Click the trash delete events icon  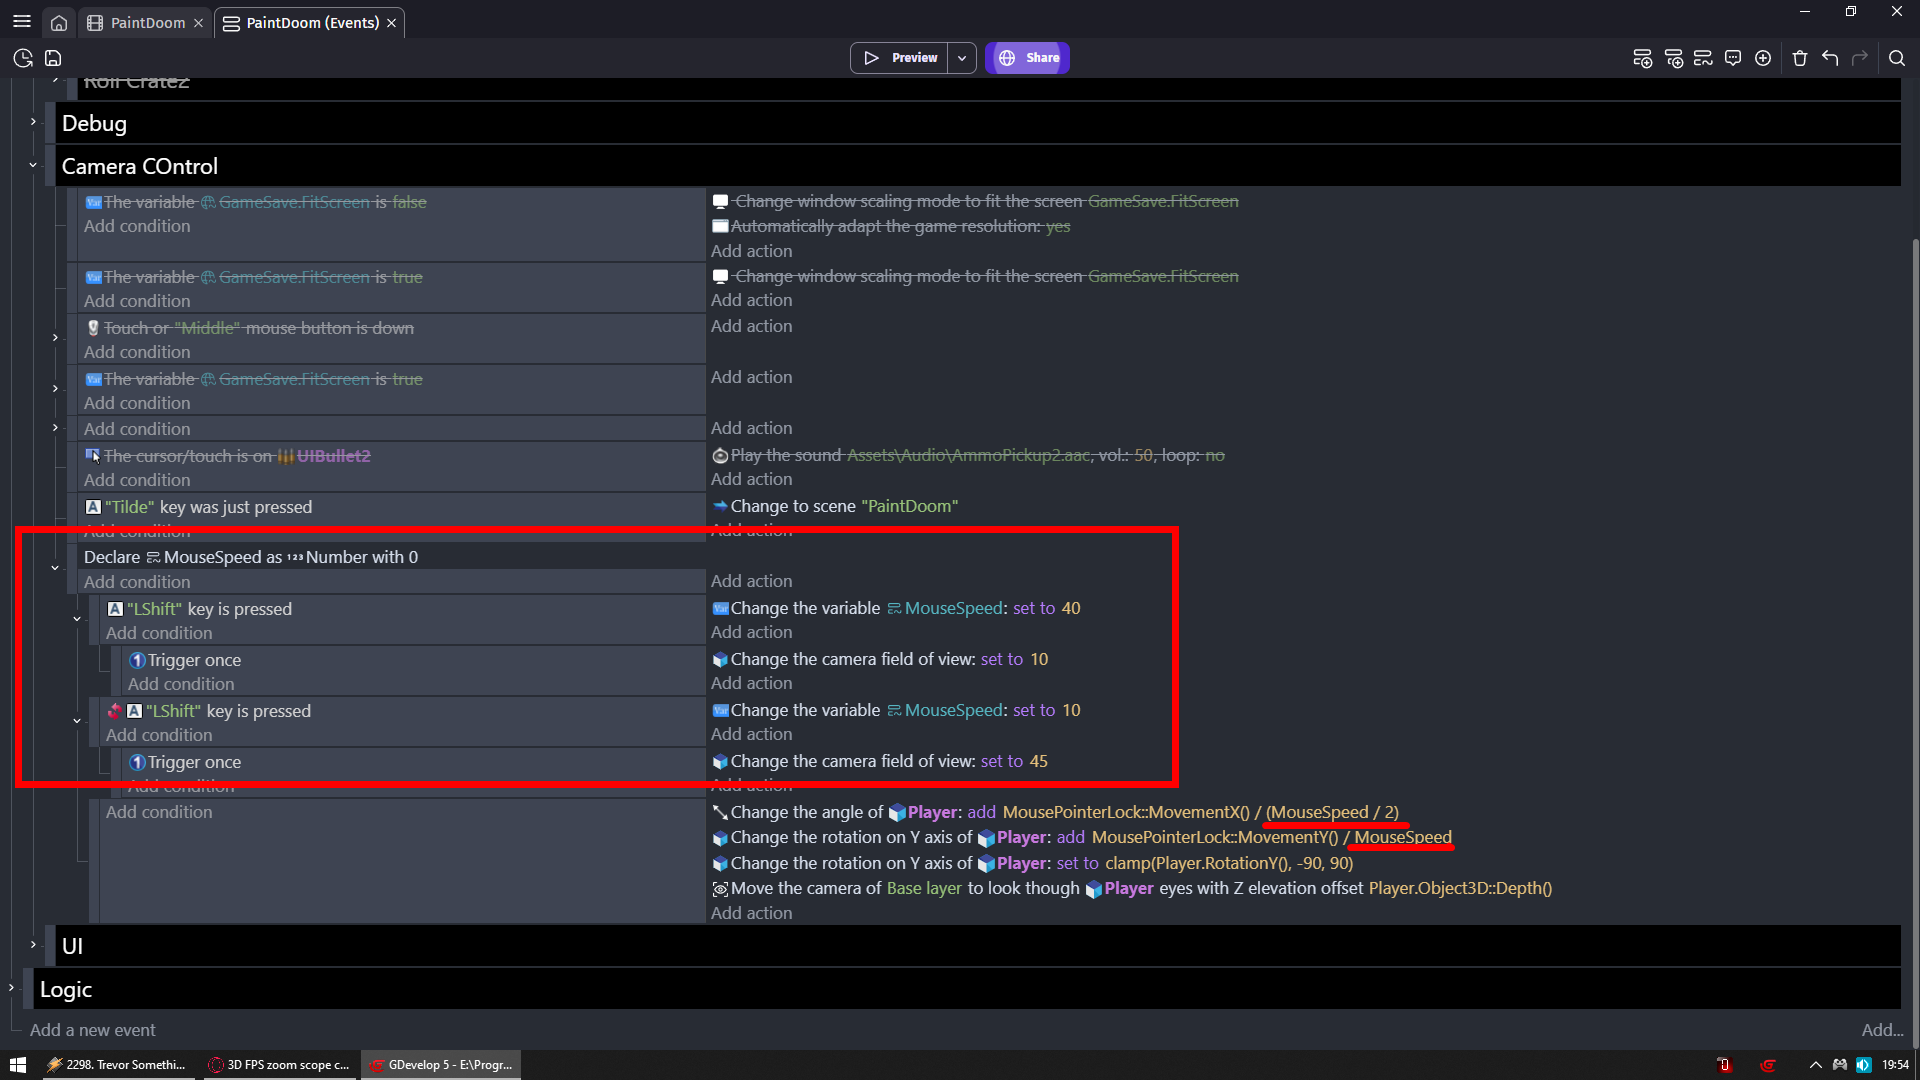coord(1800,58)
